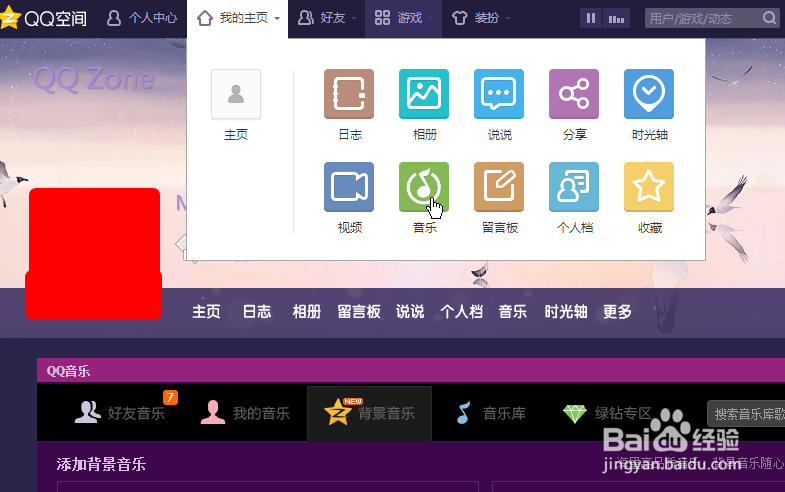Click the search magnifier icon
The height and width of the screenshot is (492, 785).
tap(769, 19)
